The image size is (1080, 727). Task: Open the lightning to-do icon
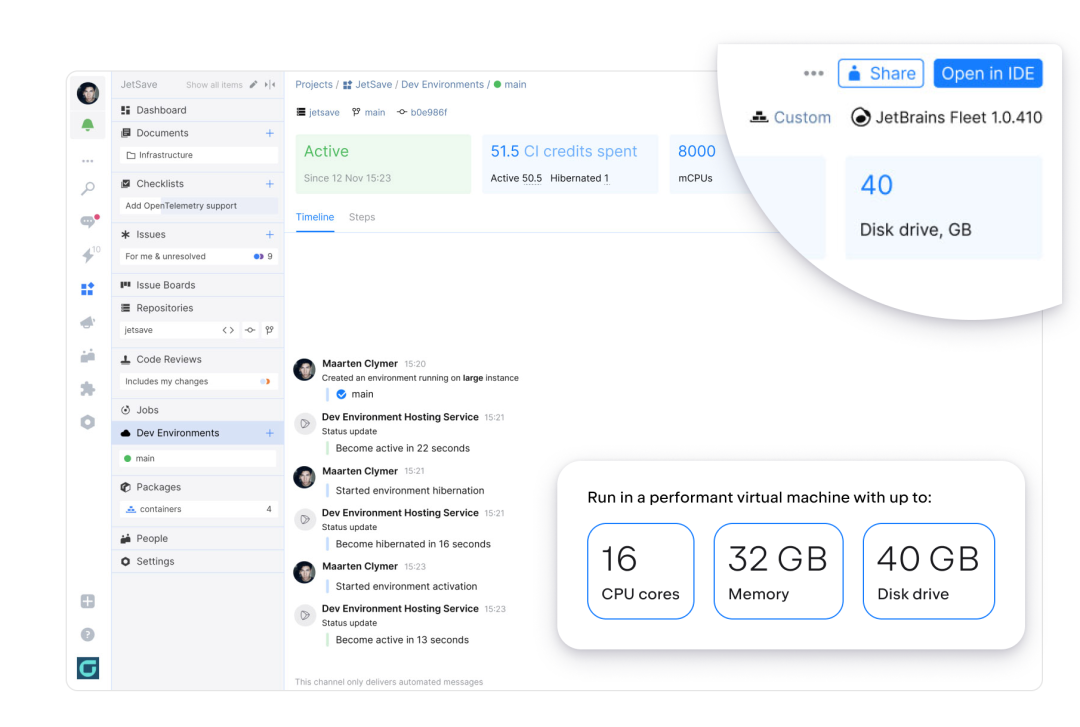pos(89,254)
